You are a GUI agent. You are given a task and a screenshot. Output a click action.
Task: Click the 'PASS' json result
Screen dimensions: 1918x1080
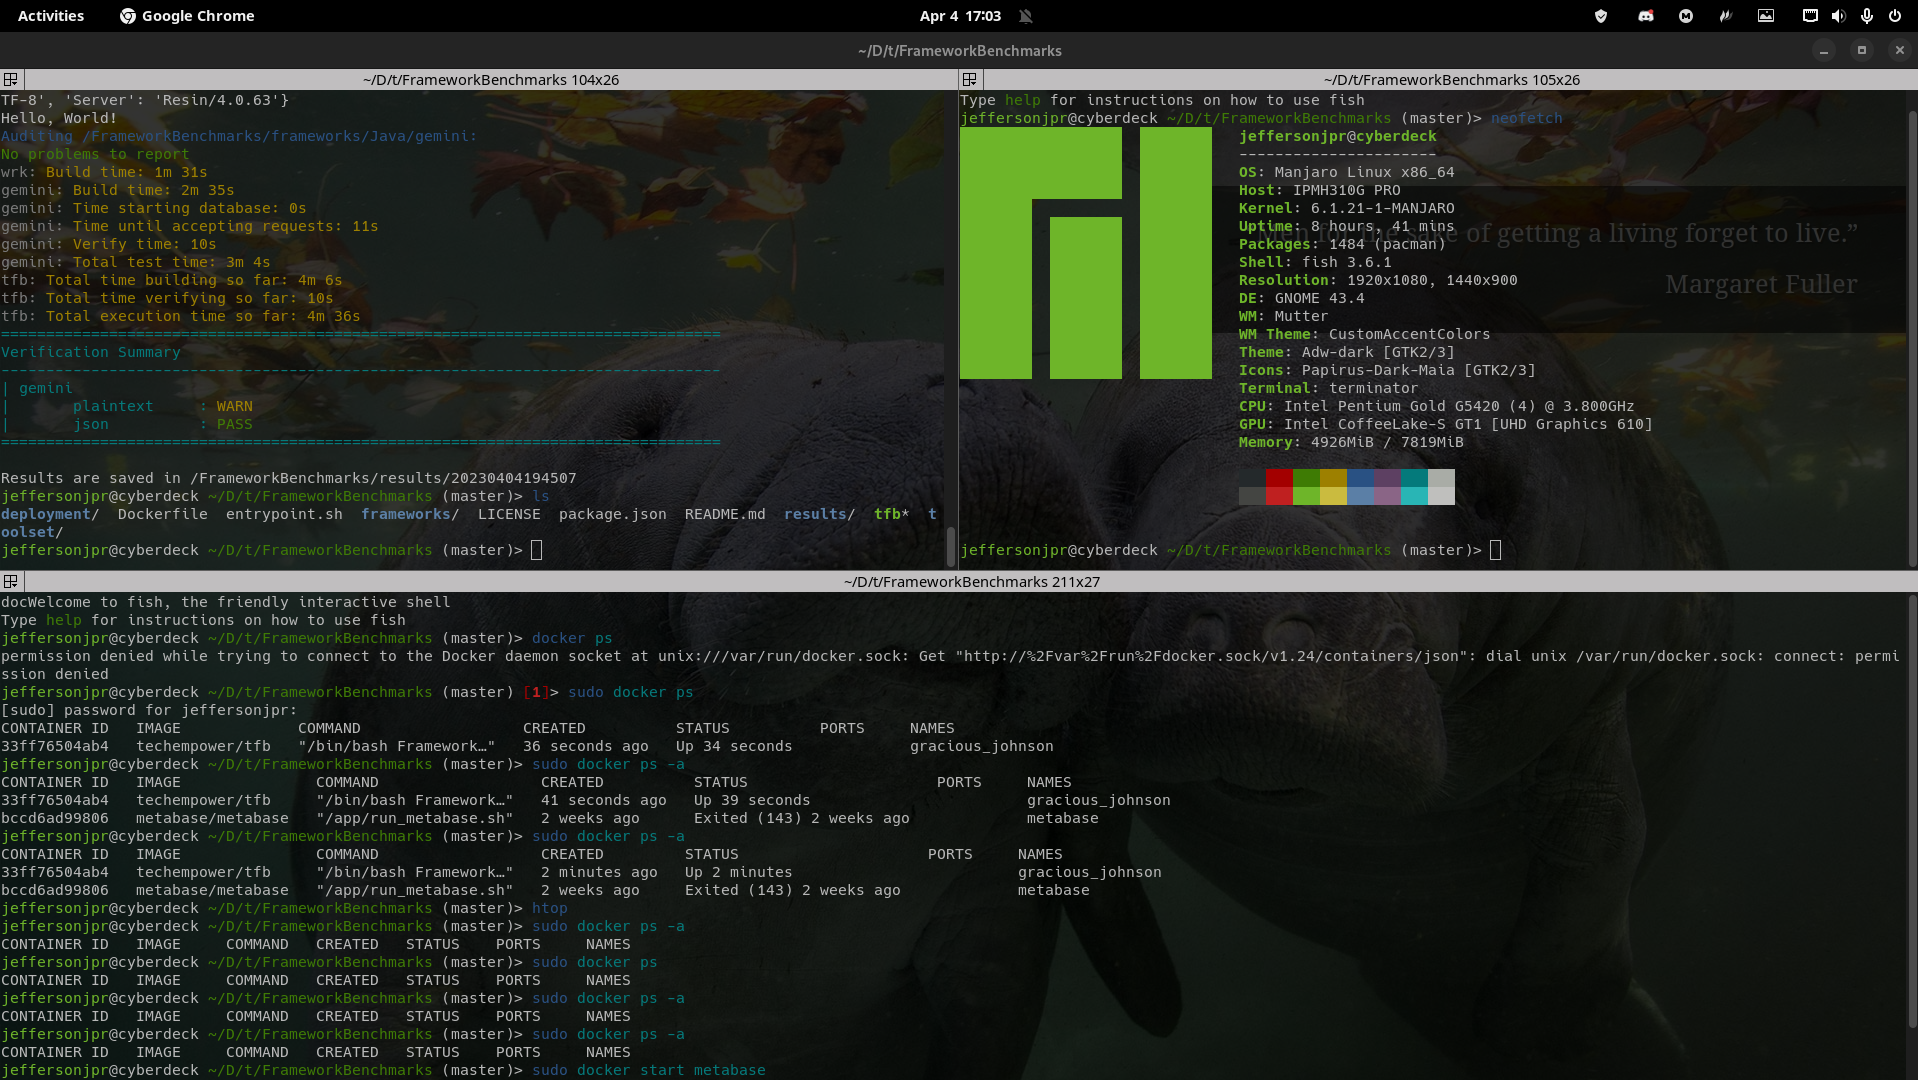click(234, 424)
